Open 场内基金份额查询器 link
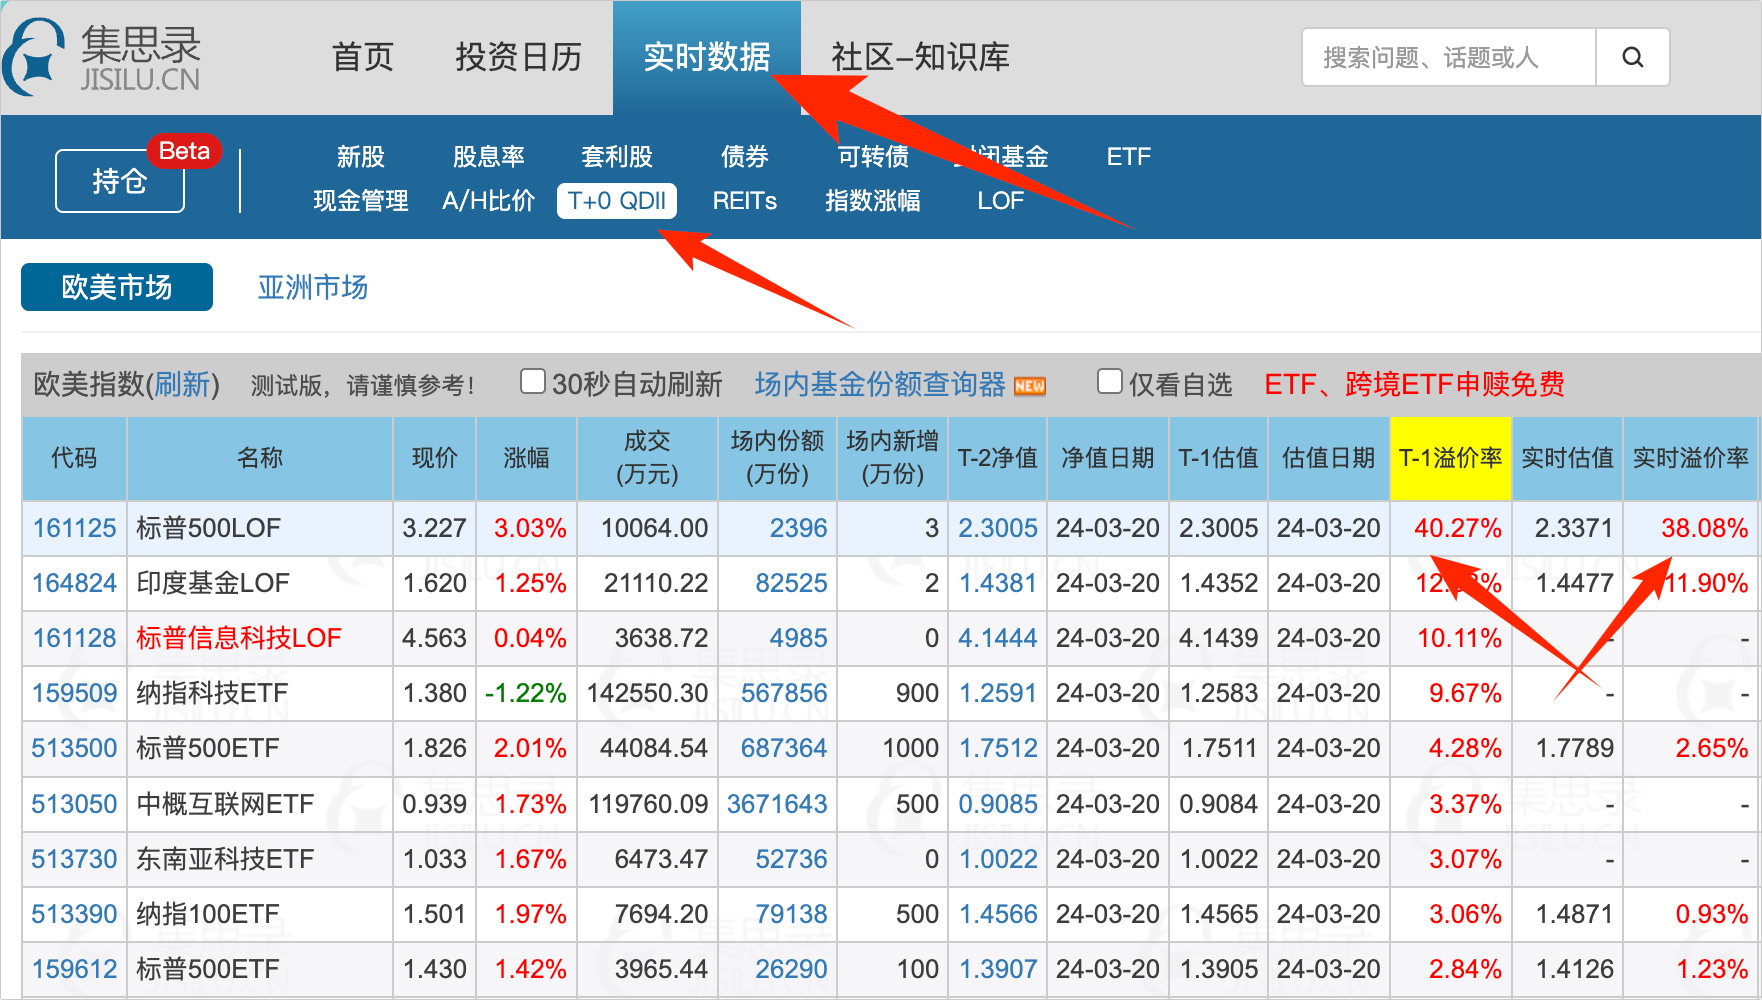This screenshot has height=1000, width=1762. [x=880, y=385]
